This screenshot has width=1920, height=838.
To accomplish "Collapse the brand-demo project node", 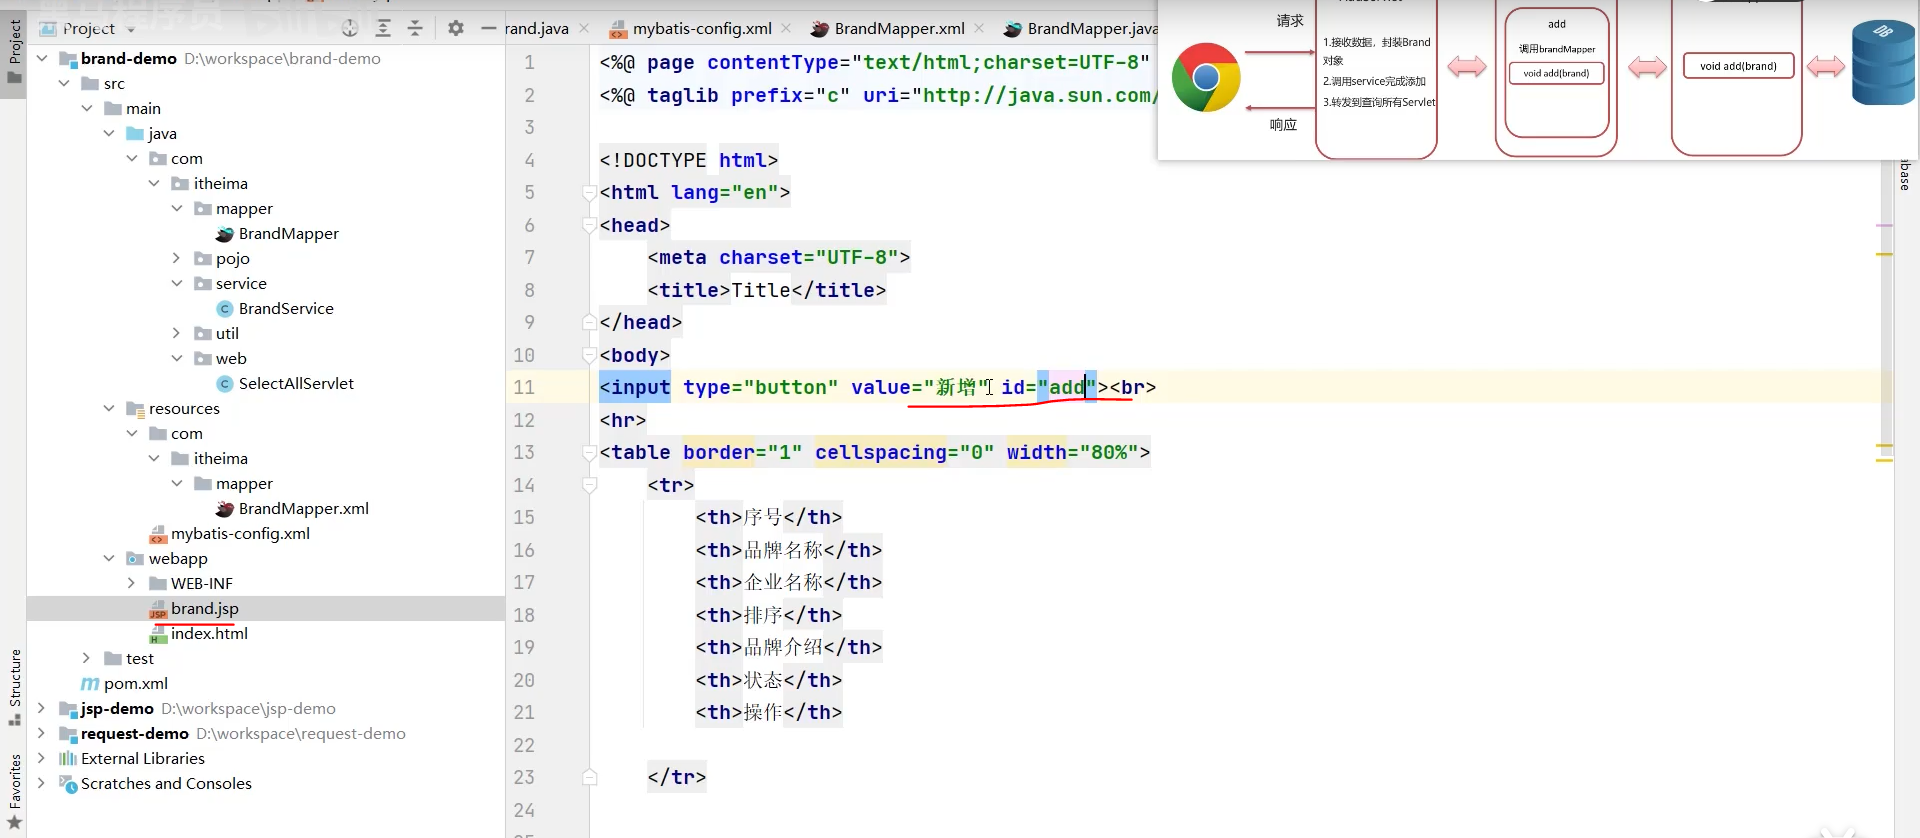I will point(42,58).
